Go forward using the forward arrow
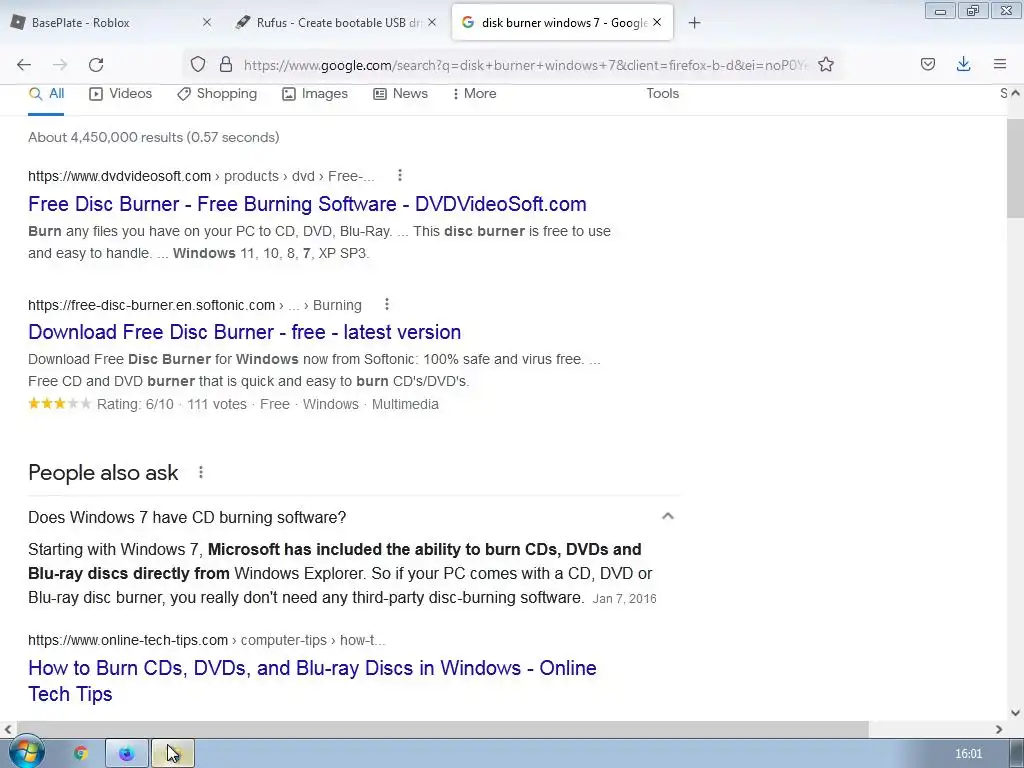1024x768 pixels. [x=60, y=65]
